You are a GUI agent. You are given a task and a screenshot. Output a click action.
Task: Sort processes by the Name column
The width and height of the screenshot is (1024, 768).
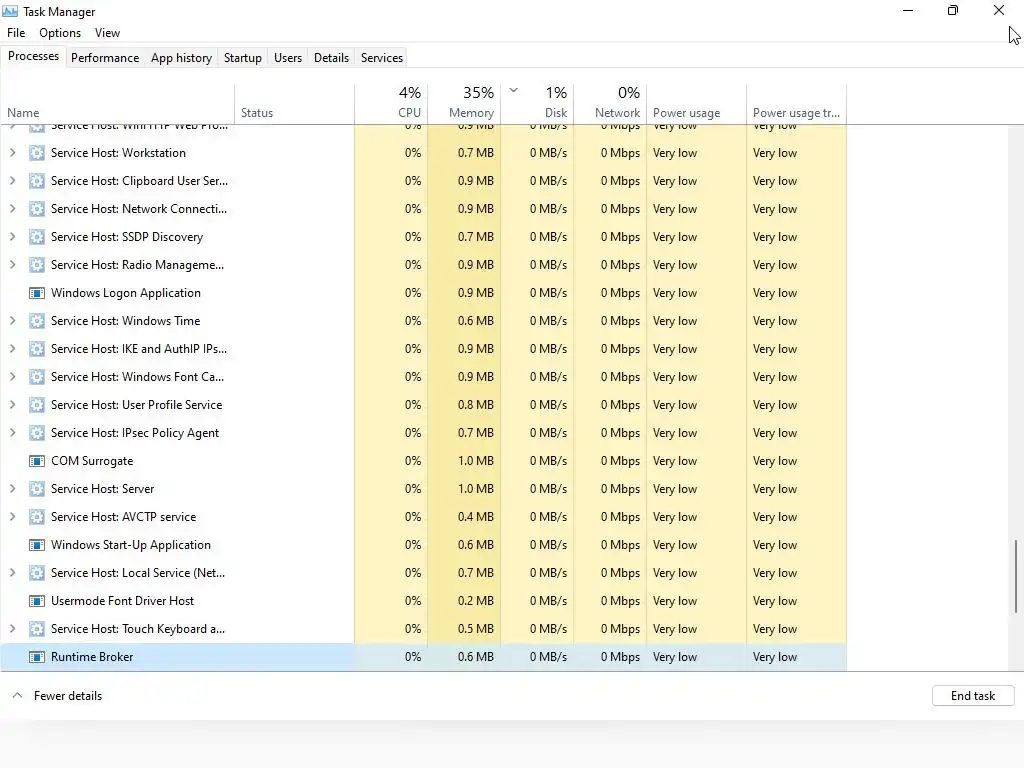[x=118, y=104]
